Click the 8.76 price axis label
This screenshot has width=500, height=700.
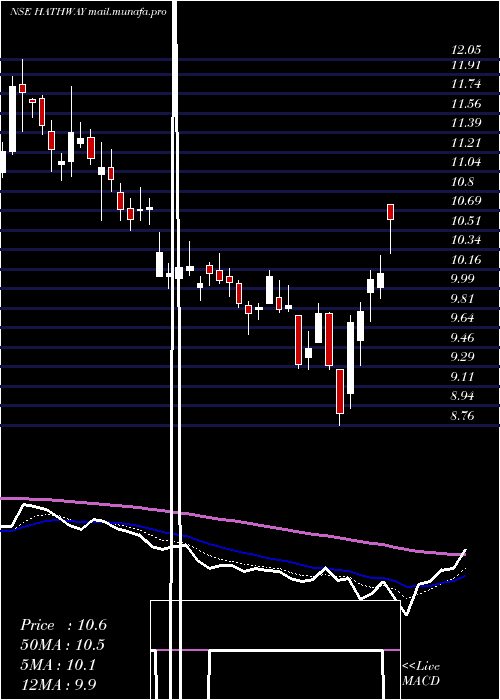[463, 416]
